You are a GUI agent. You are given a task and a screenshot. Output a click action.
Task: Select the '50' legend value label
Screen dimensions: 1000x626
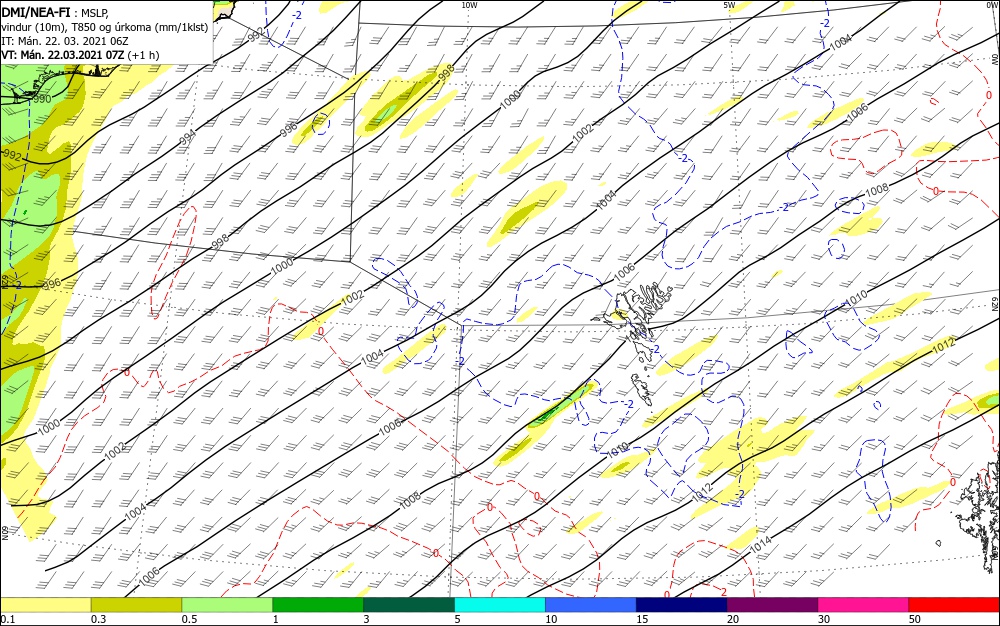point(915,619)
